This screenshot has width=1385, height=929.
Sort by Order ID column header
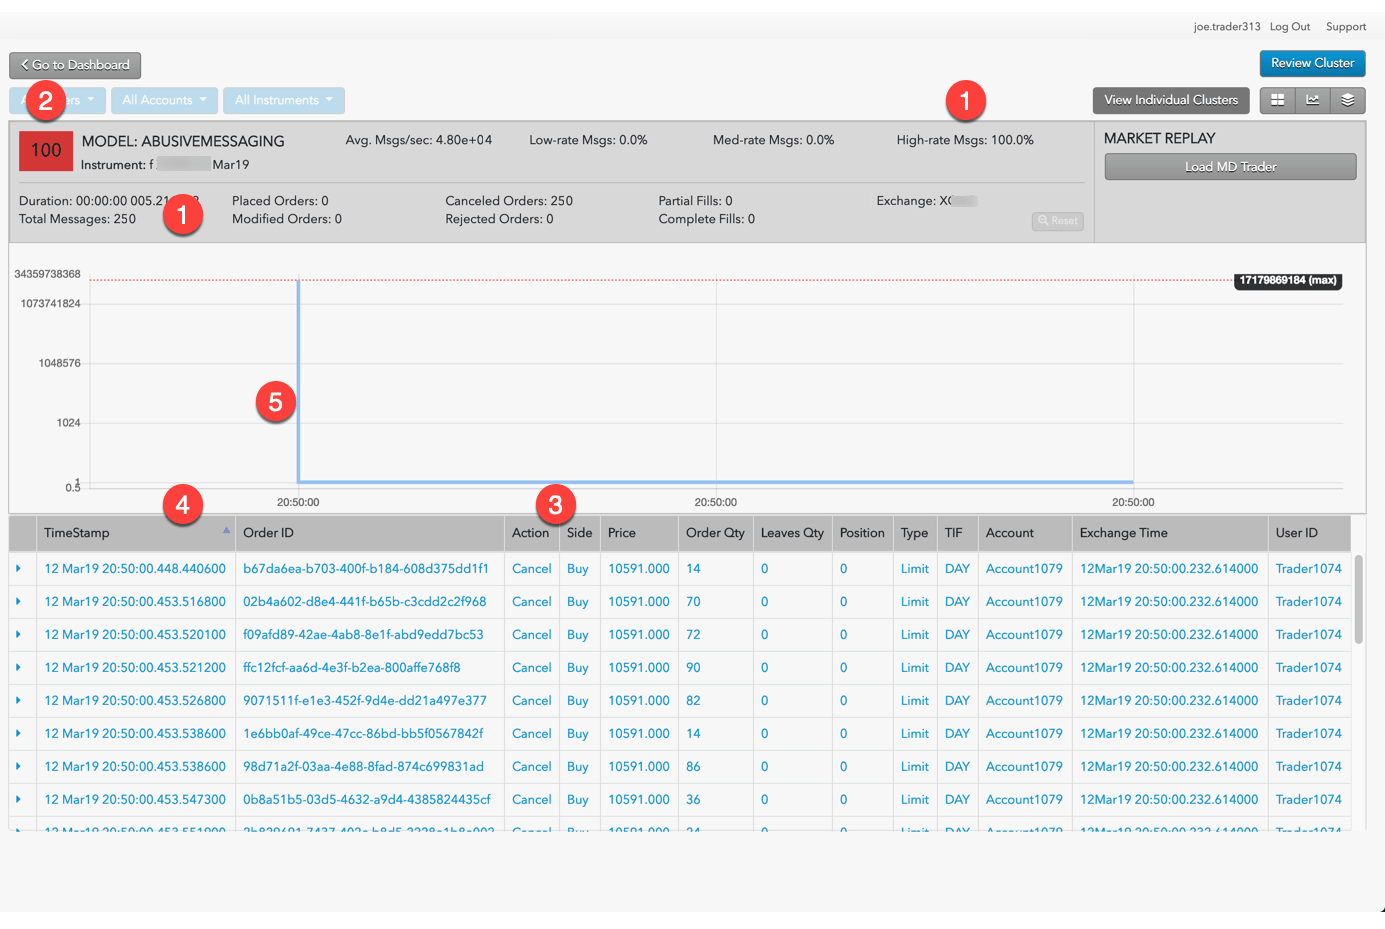coord(370,533)
